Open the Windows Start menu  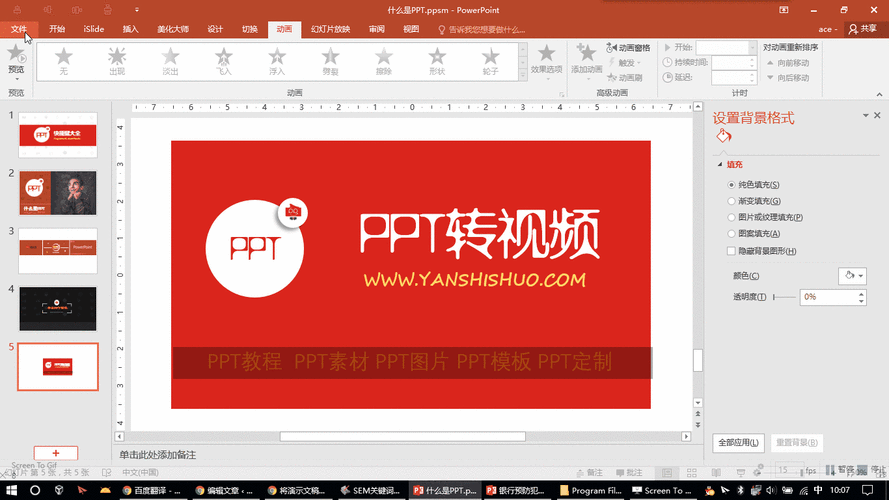11,490
